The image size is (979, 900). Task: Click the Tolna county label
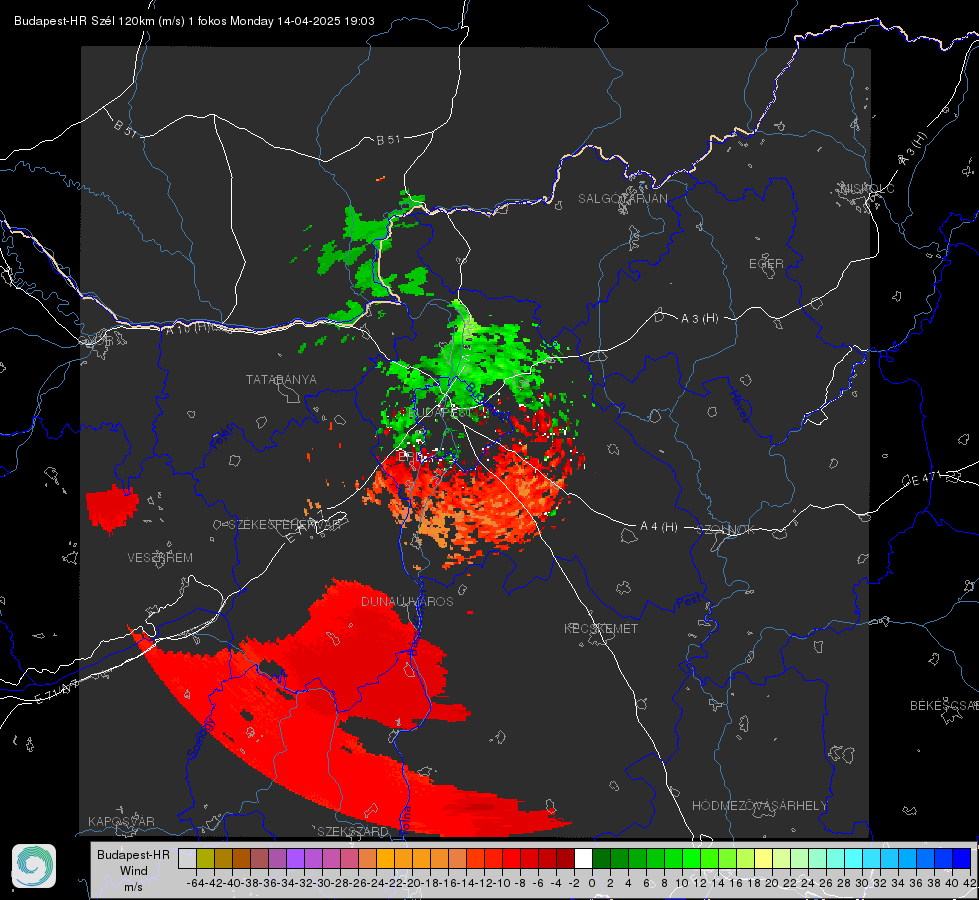coord(405,819)
